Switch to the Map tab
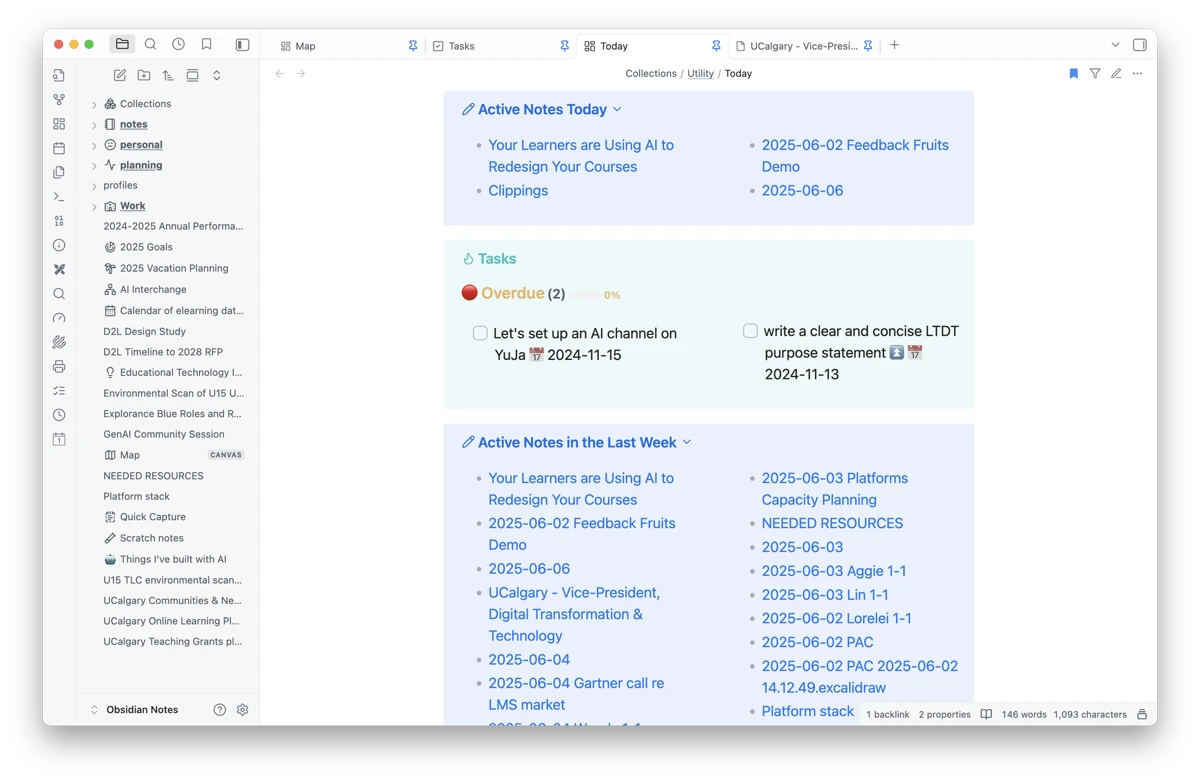This screenshot has width=1200, height=782. (305, 46)
